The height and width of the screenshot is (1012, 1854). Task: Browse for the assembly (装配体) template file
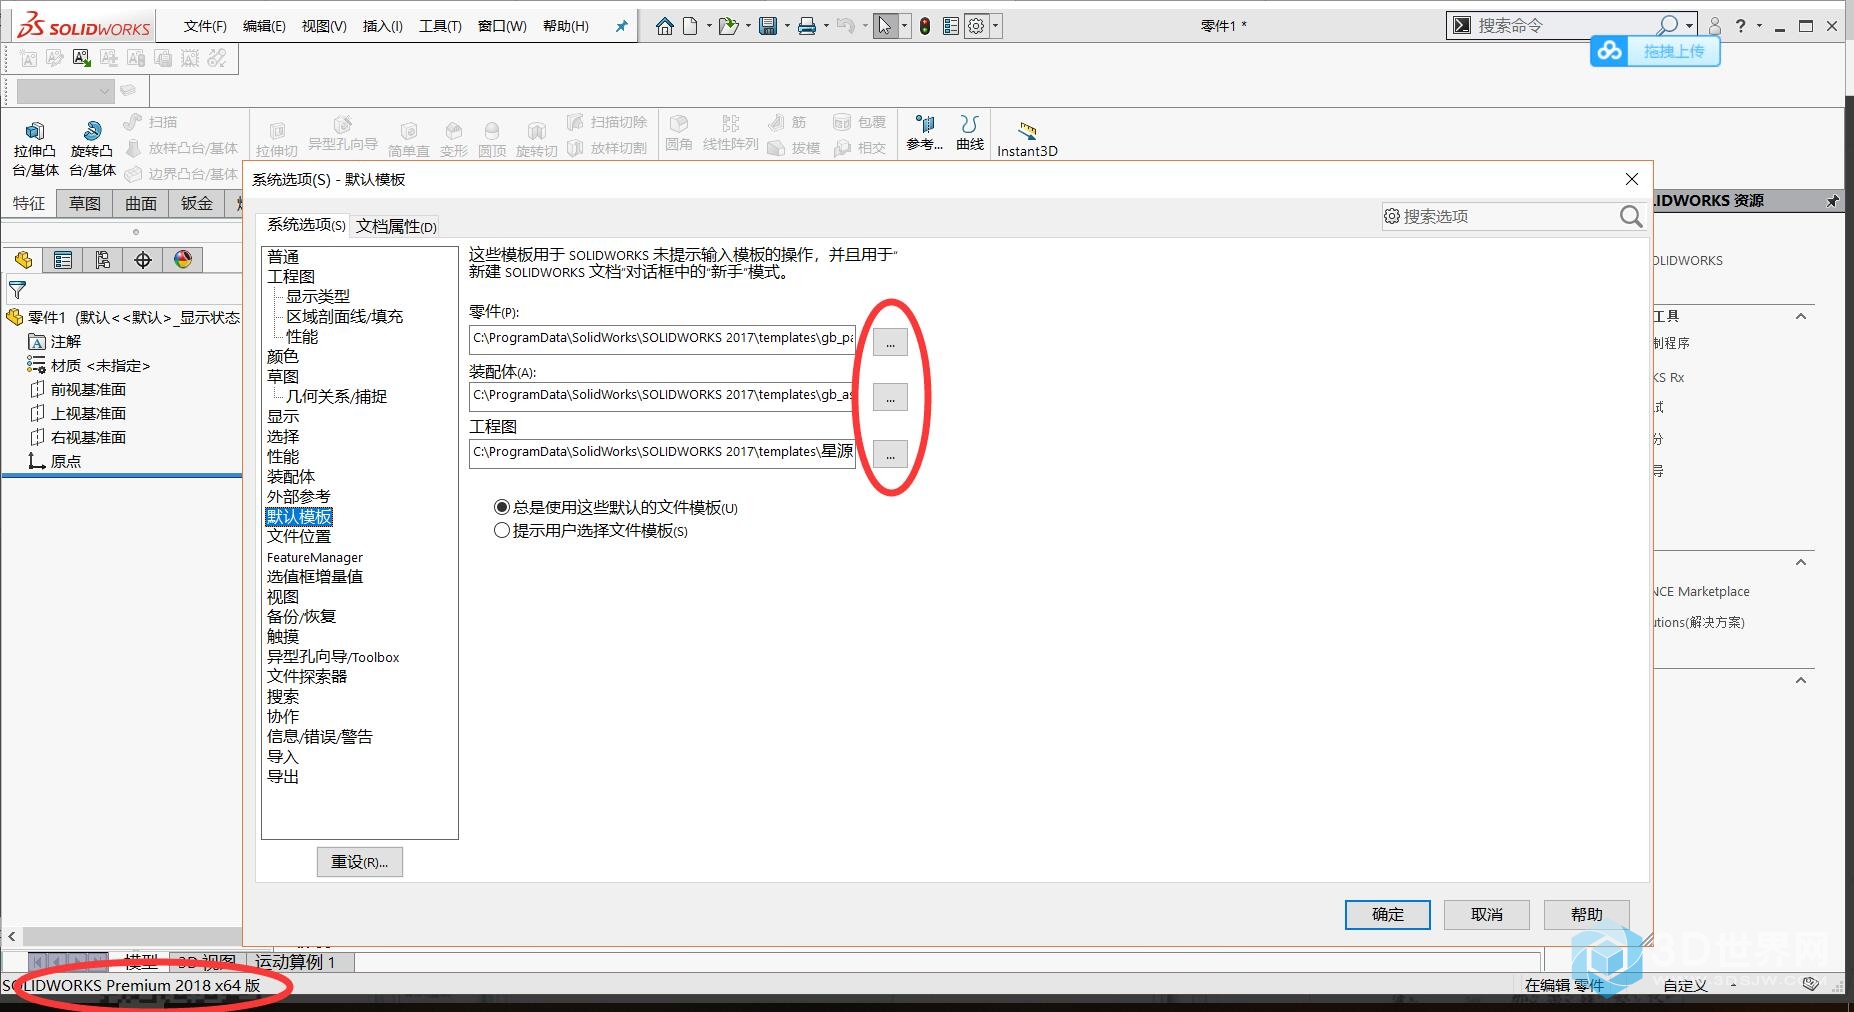(x=890, y=398)
